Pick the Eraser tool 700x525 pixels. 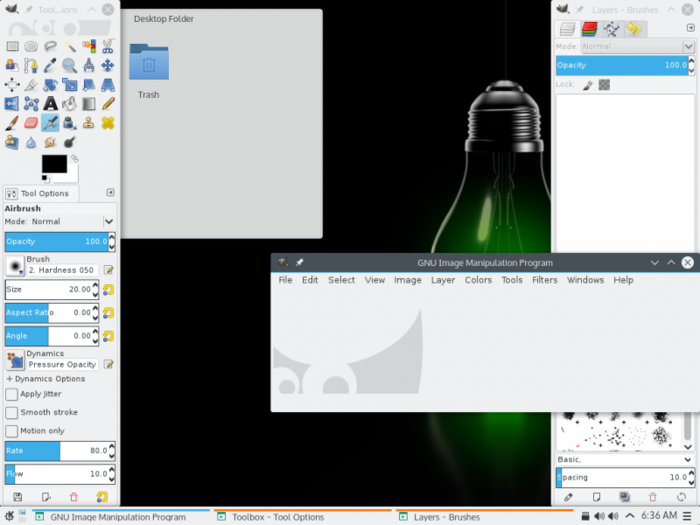[31, 123]
